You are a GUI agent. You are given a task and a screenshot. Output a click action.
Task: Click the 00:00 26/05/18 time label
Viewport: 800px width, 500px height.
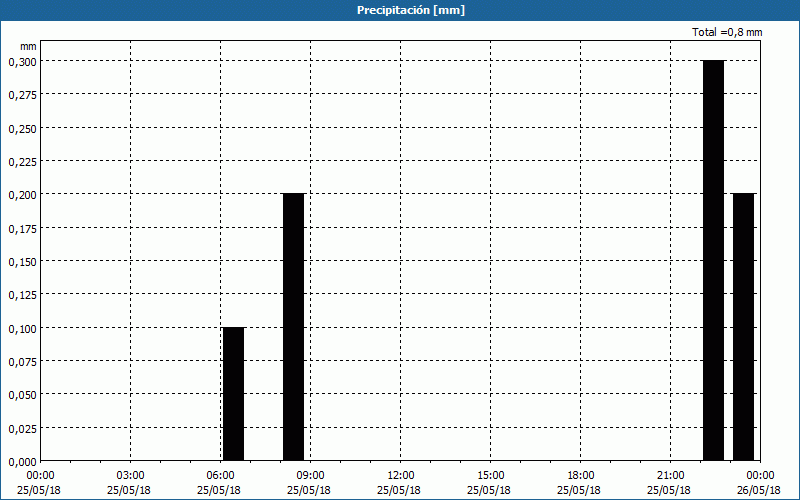click(759, 483)
